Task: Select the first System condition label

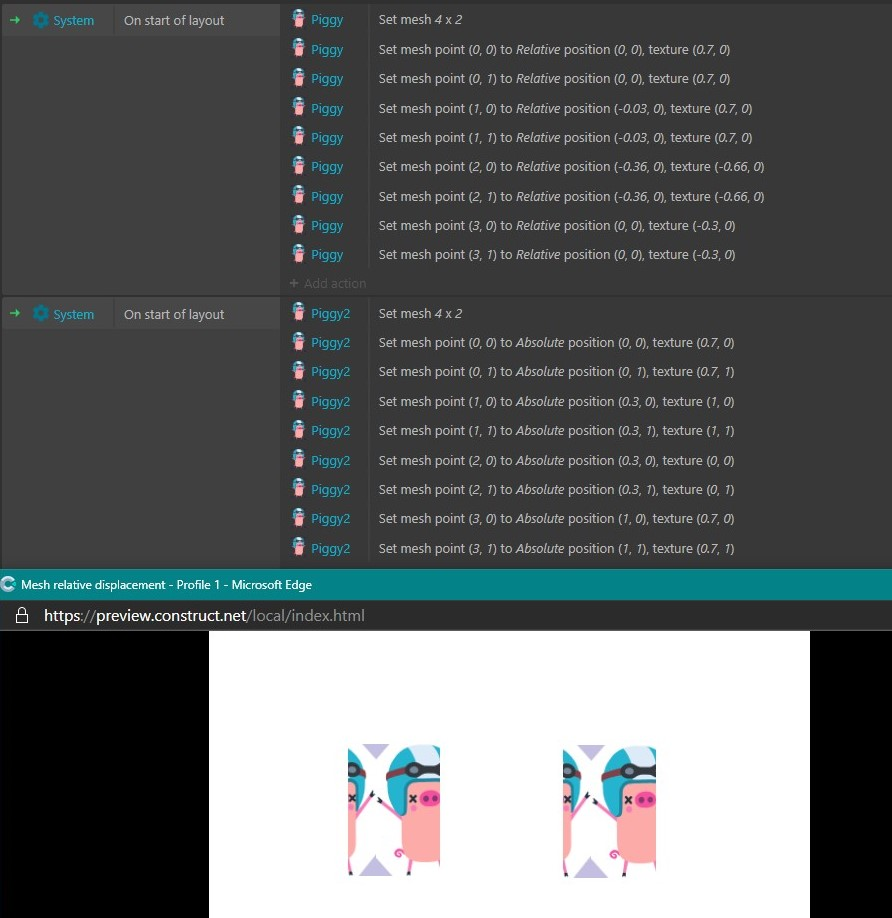Action: tap(74, 20)
